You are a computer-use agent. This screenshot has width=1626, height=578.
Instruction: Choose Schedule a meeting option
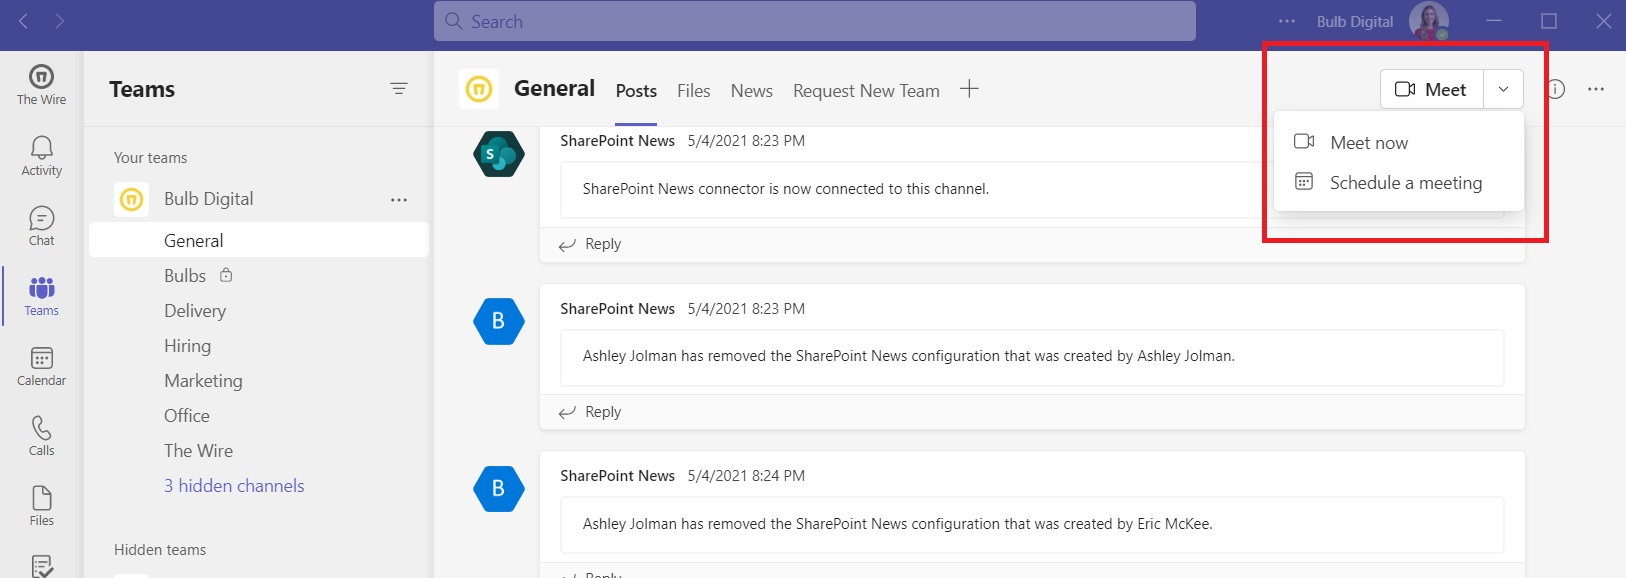pyautogui.click(x=1399, y=183)
